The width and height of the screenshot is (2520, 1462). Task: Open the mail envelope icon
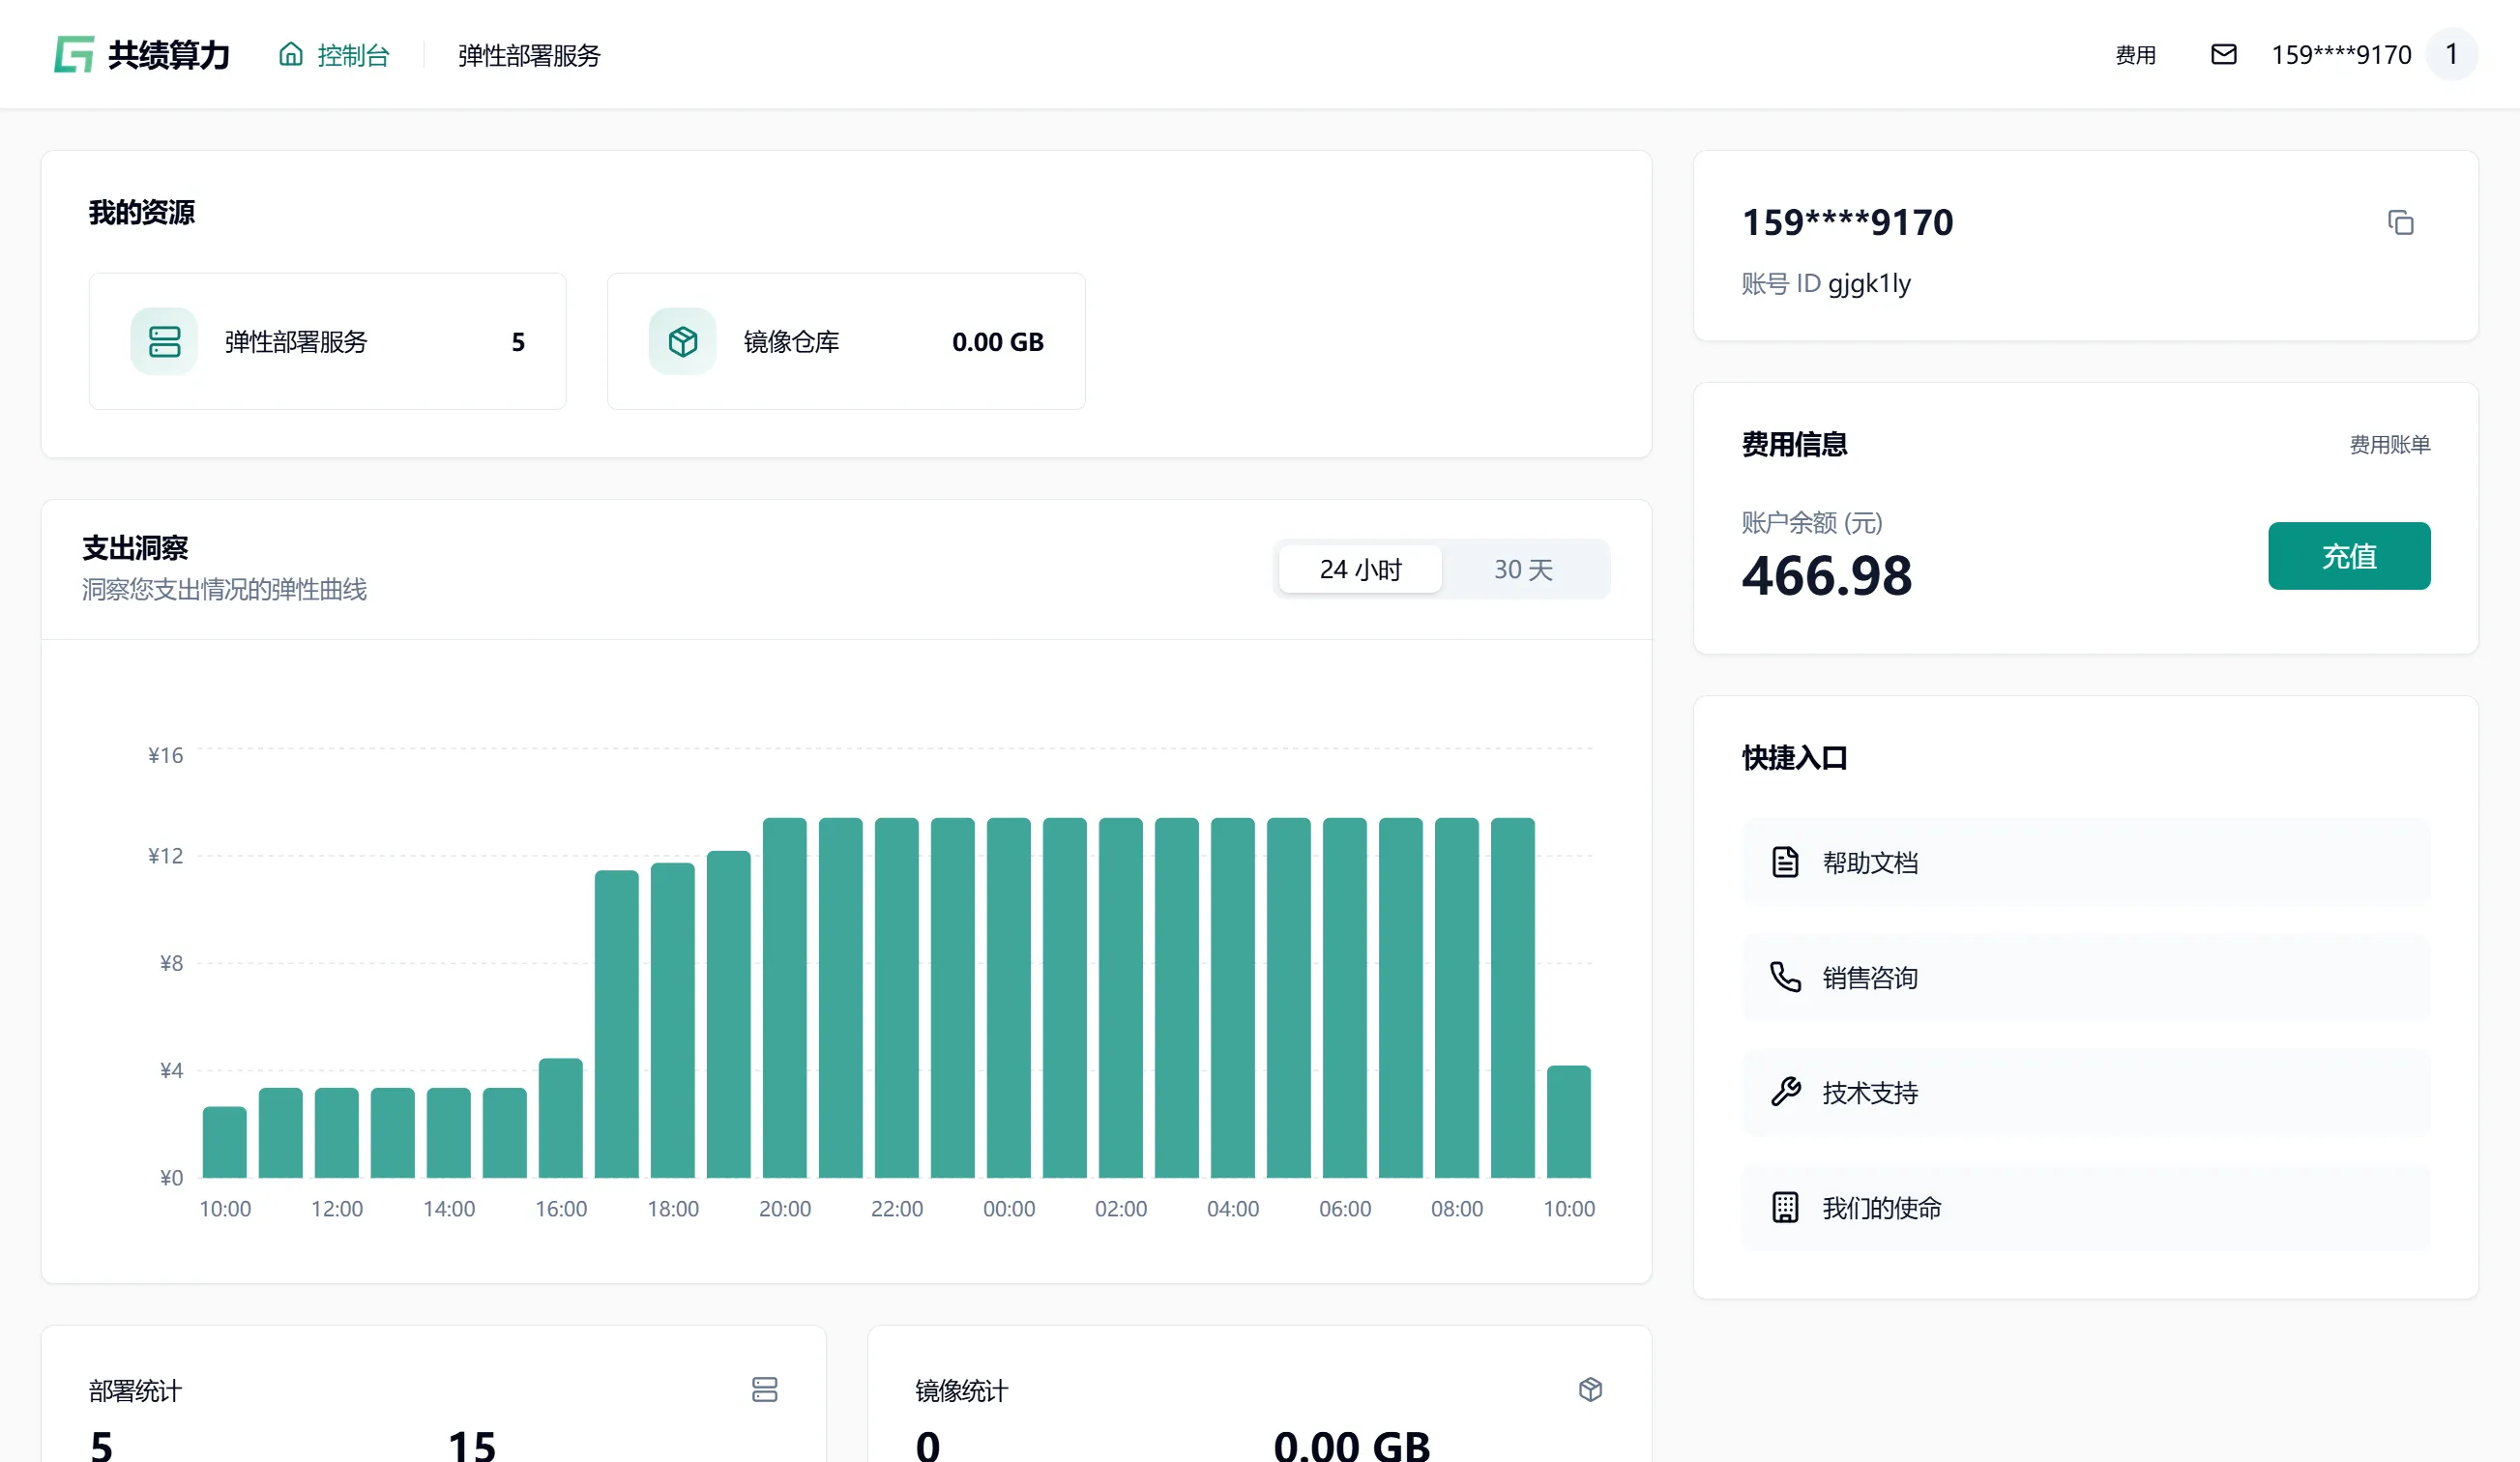tap(2223, 54)
